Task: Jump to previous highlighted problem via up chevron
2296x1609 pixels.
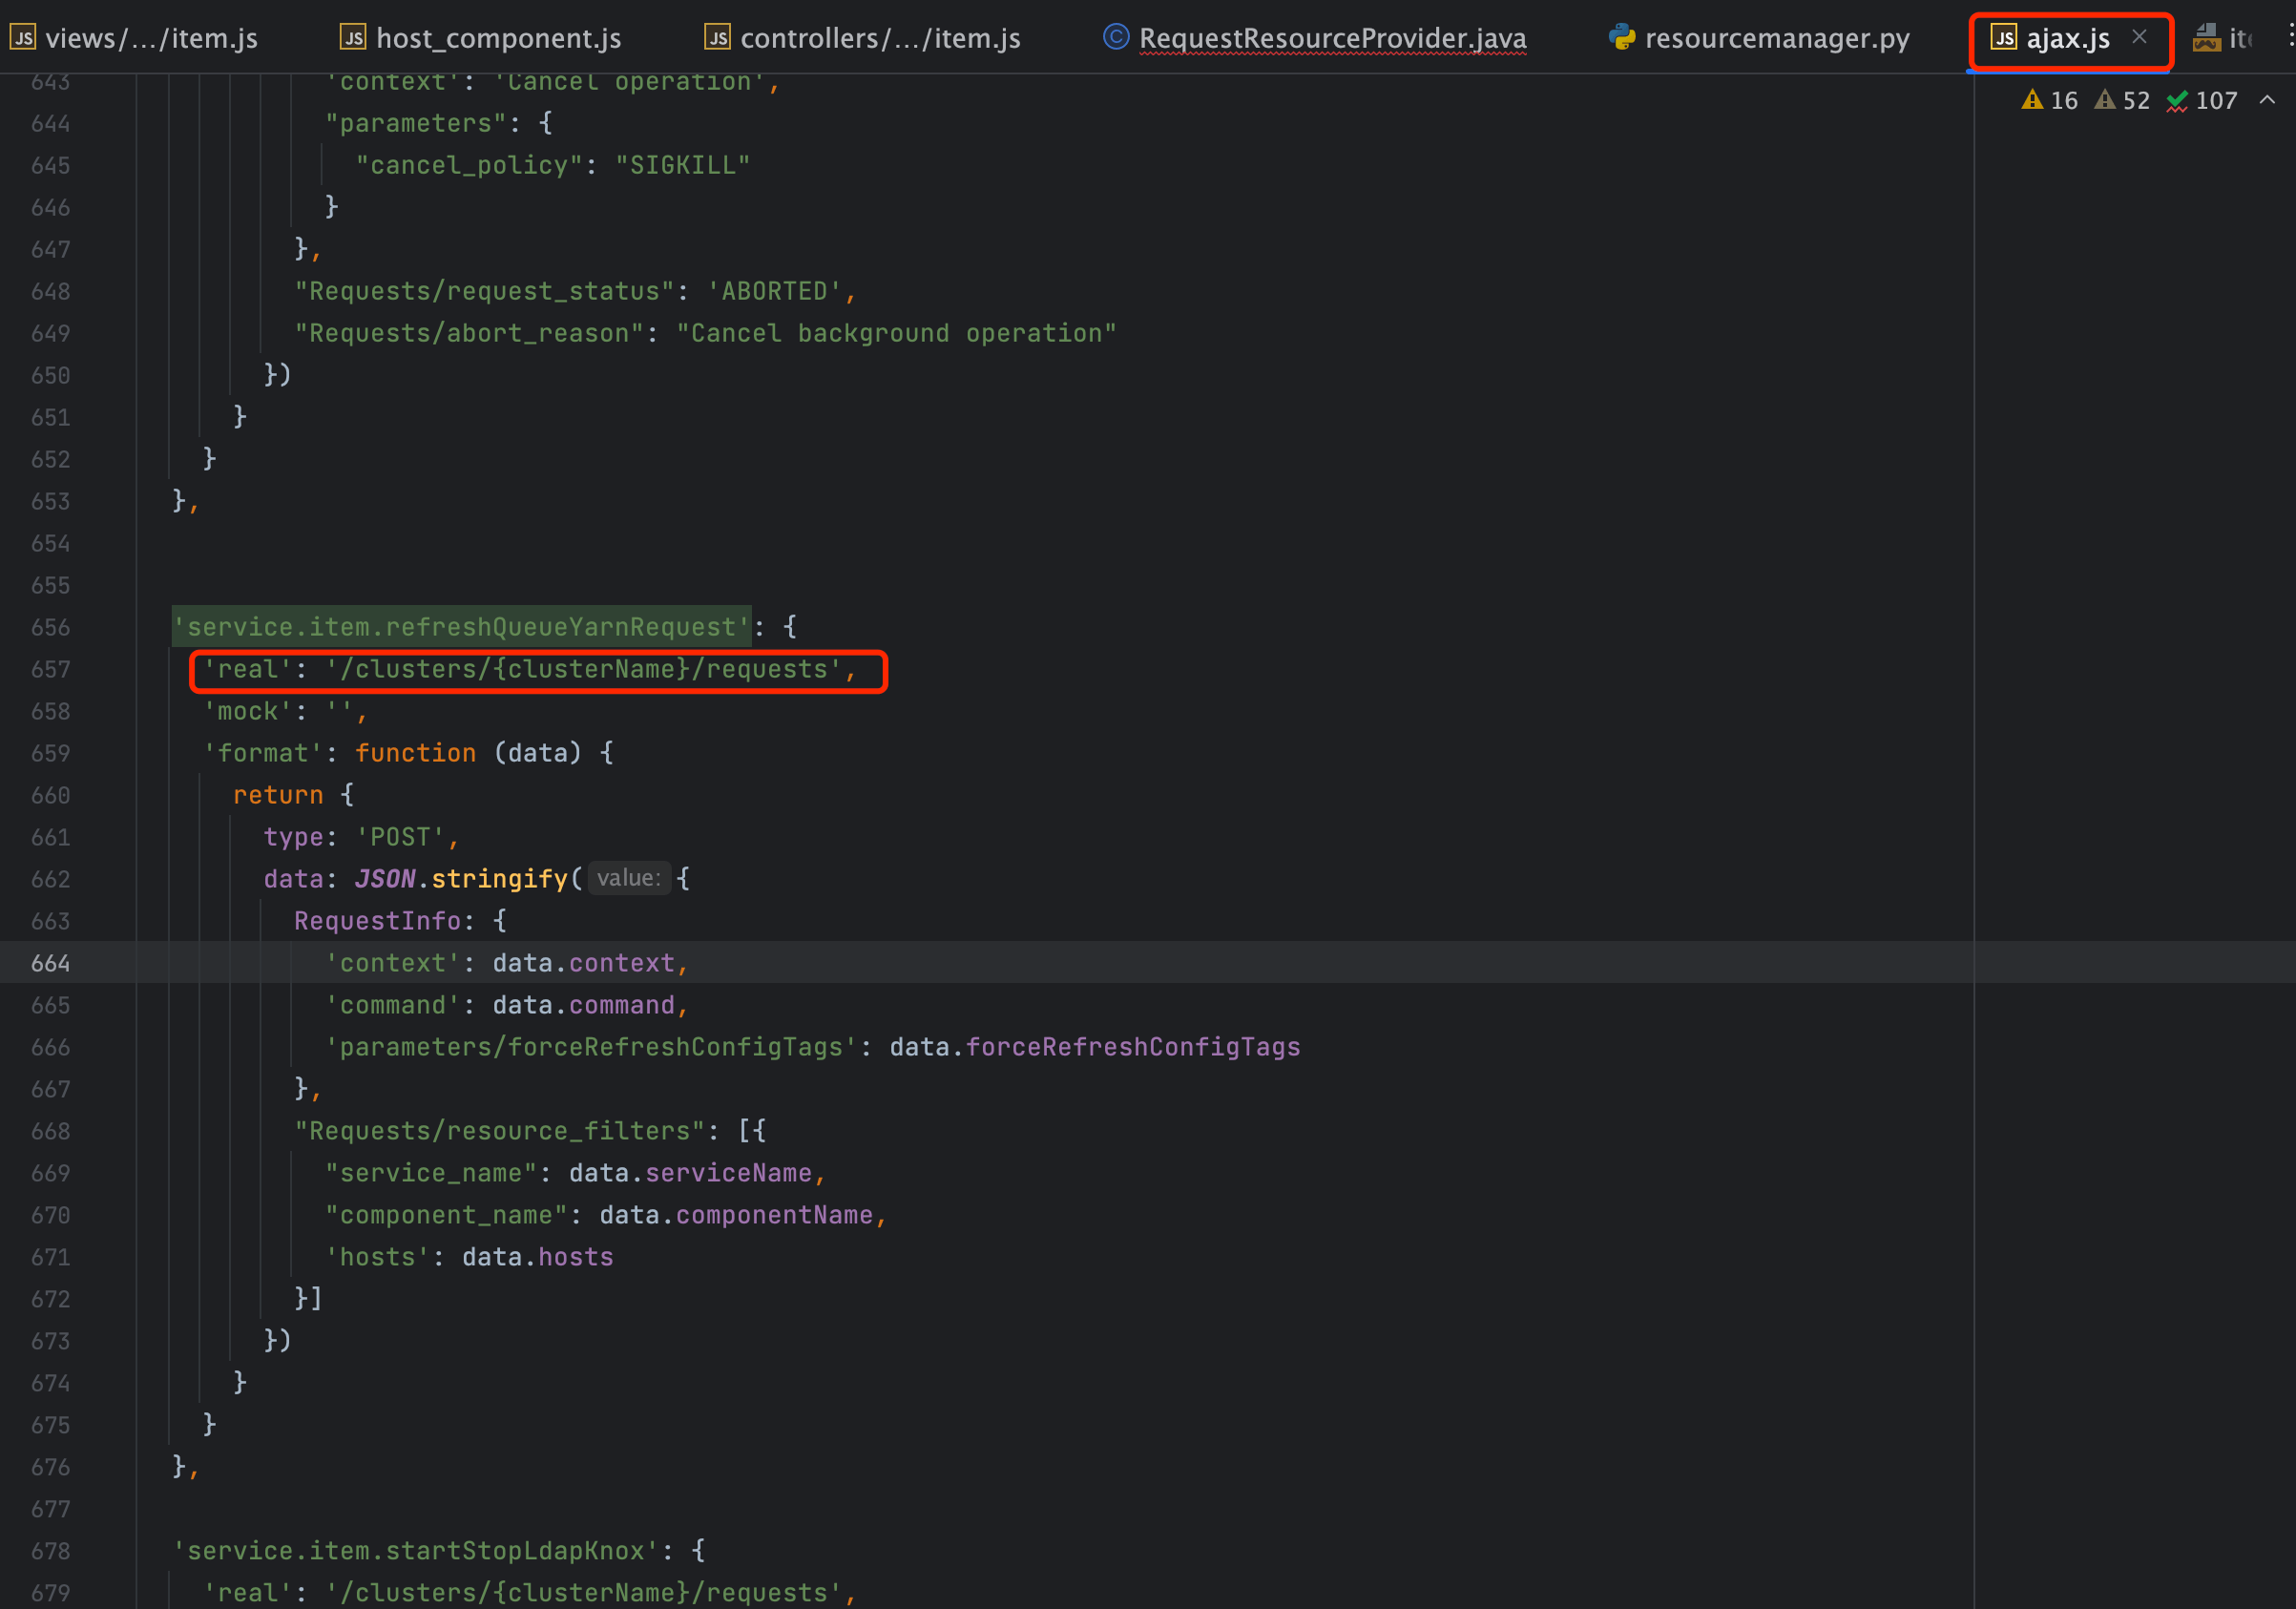Action: tap(2267, 100)
